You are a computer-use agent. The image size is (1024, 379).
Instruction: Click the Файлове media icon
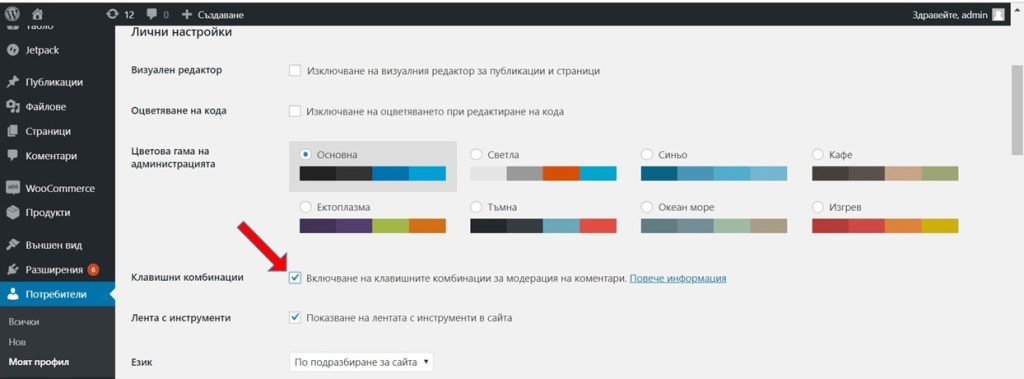point(12,107)
